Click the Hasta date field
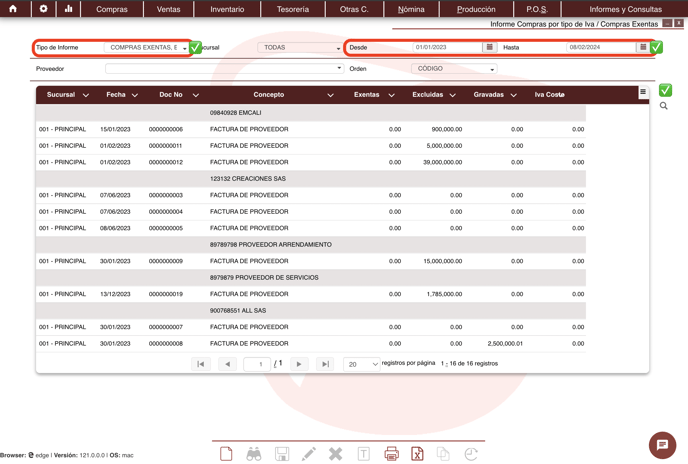The height and width of the screenshot is (464, 688). tap(600, 47)
